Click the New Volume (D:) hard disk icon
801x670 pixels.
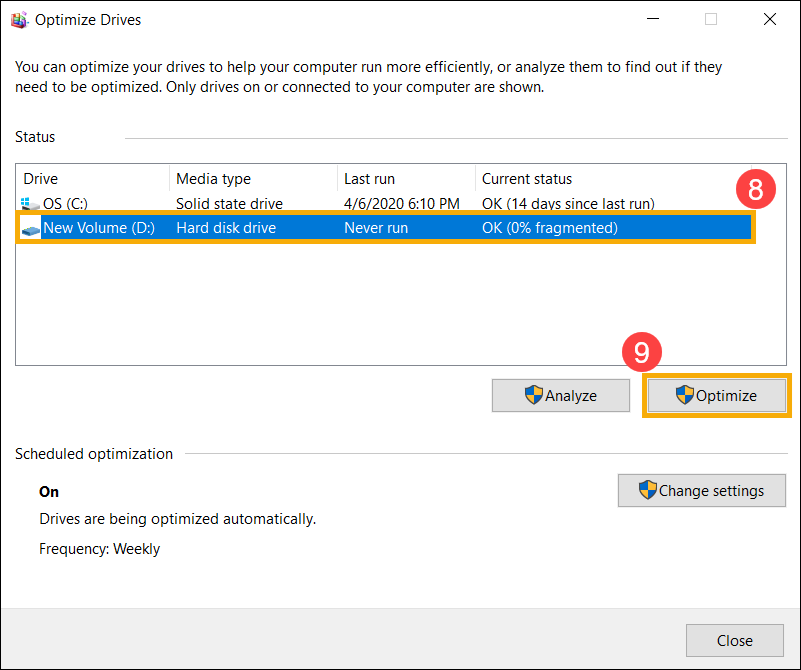[31, 228]
